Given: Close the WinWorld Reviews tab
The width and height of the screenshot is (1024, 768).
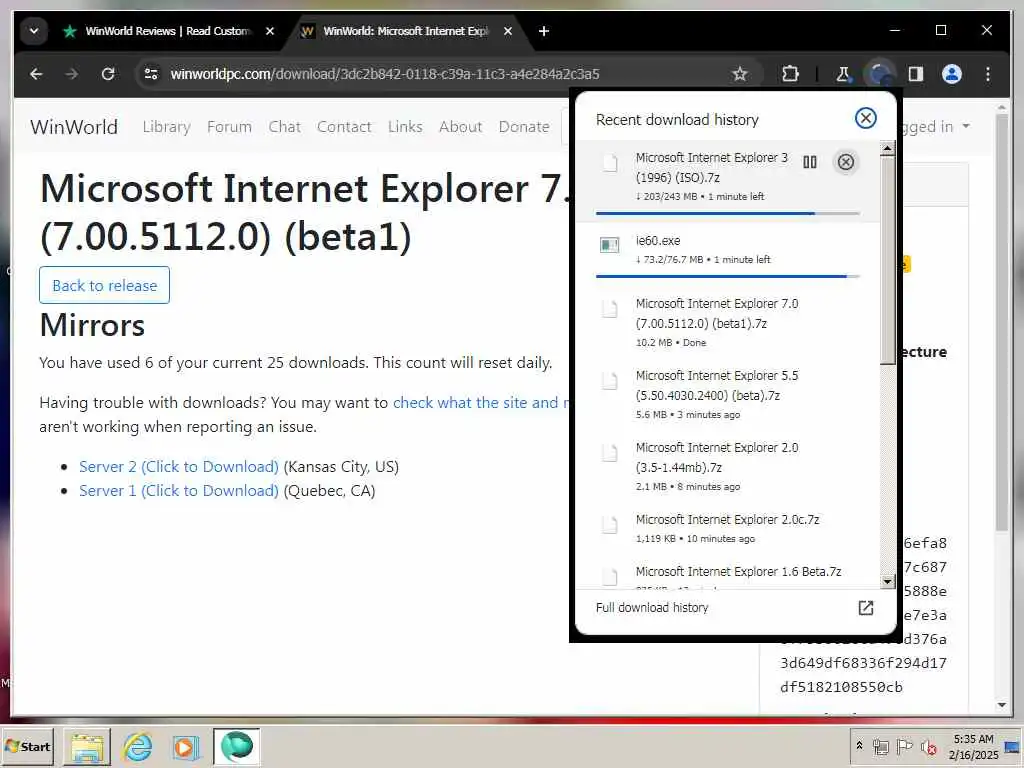Looking at the screenshot, I should (270, 31).
